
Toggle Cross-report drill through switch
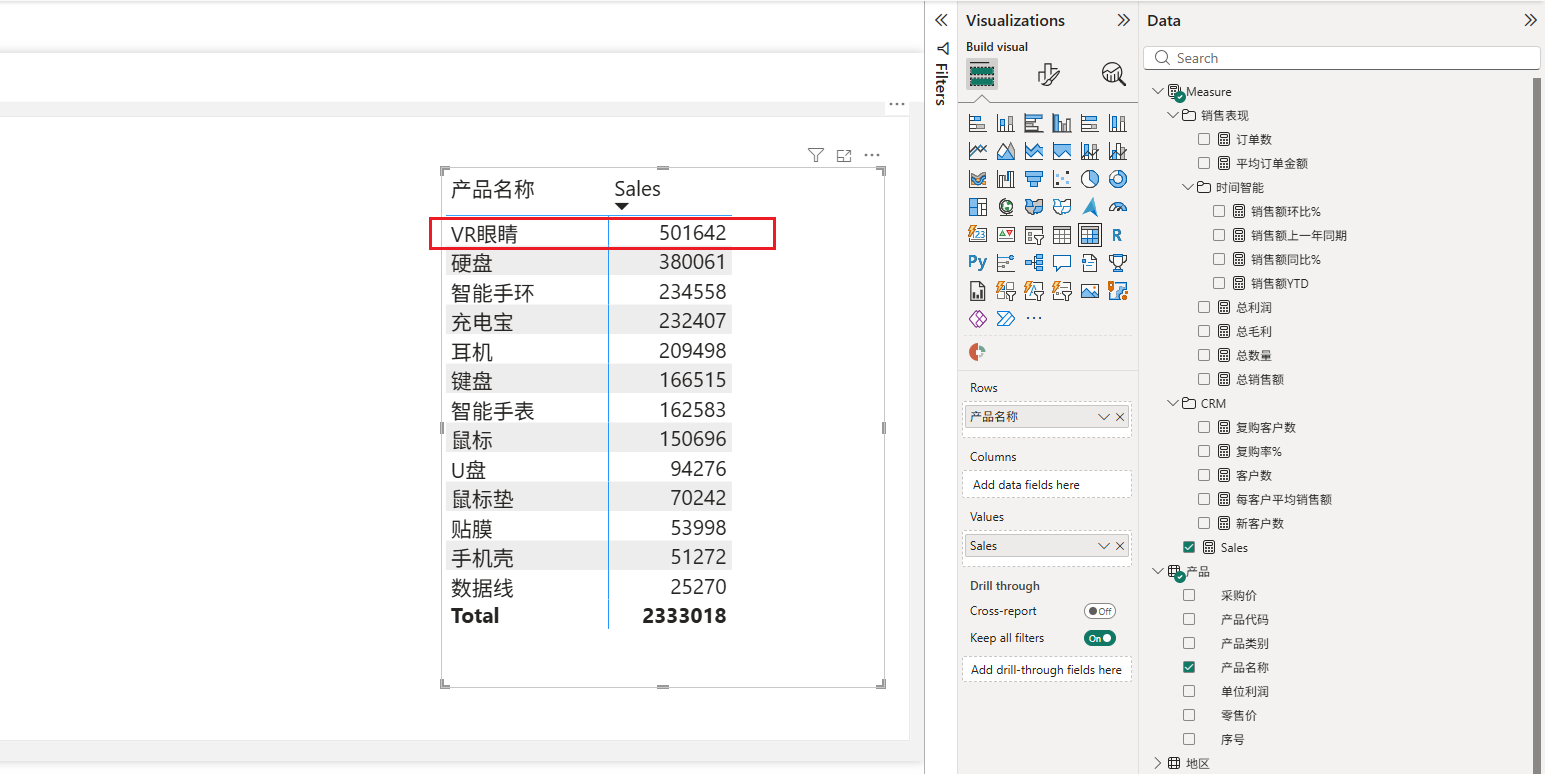(x=1099, y=611)
